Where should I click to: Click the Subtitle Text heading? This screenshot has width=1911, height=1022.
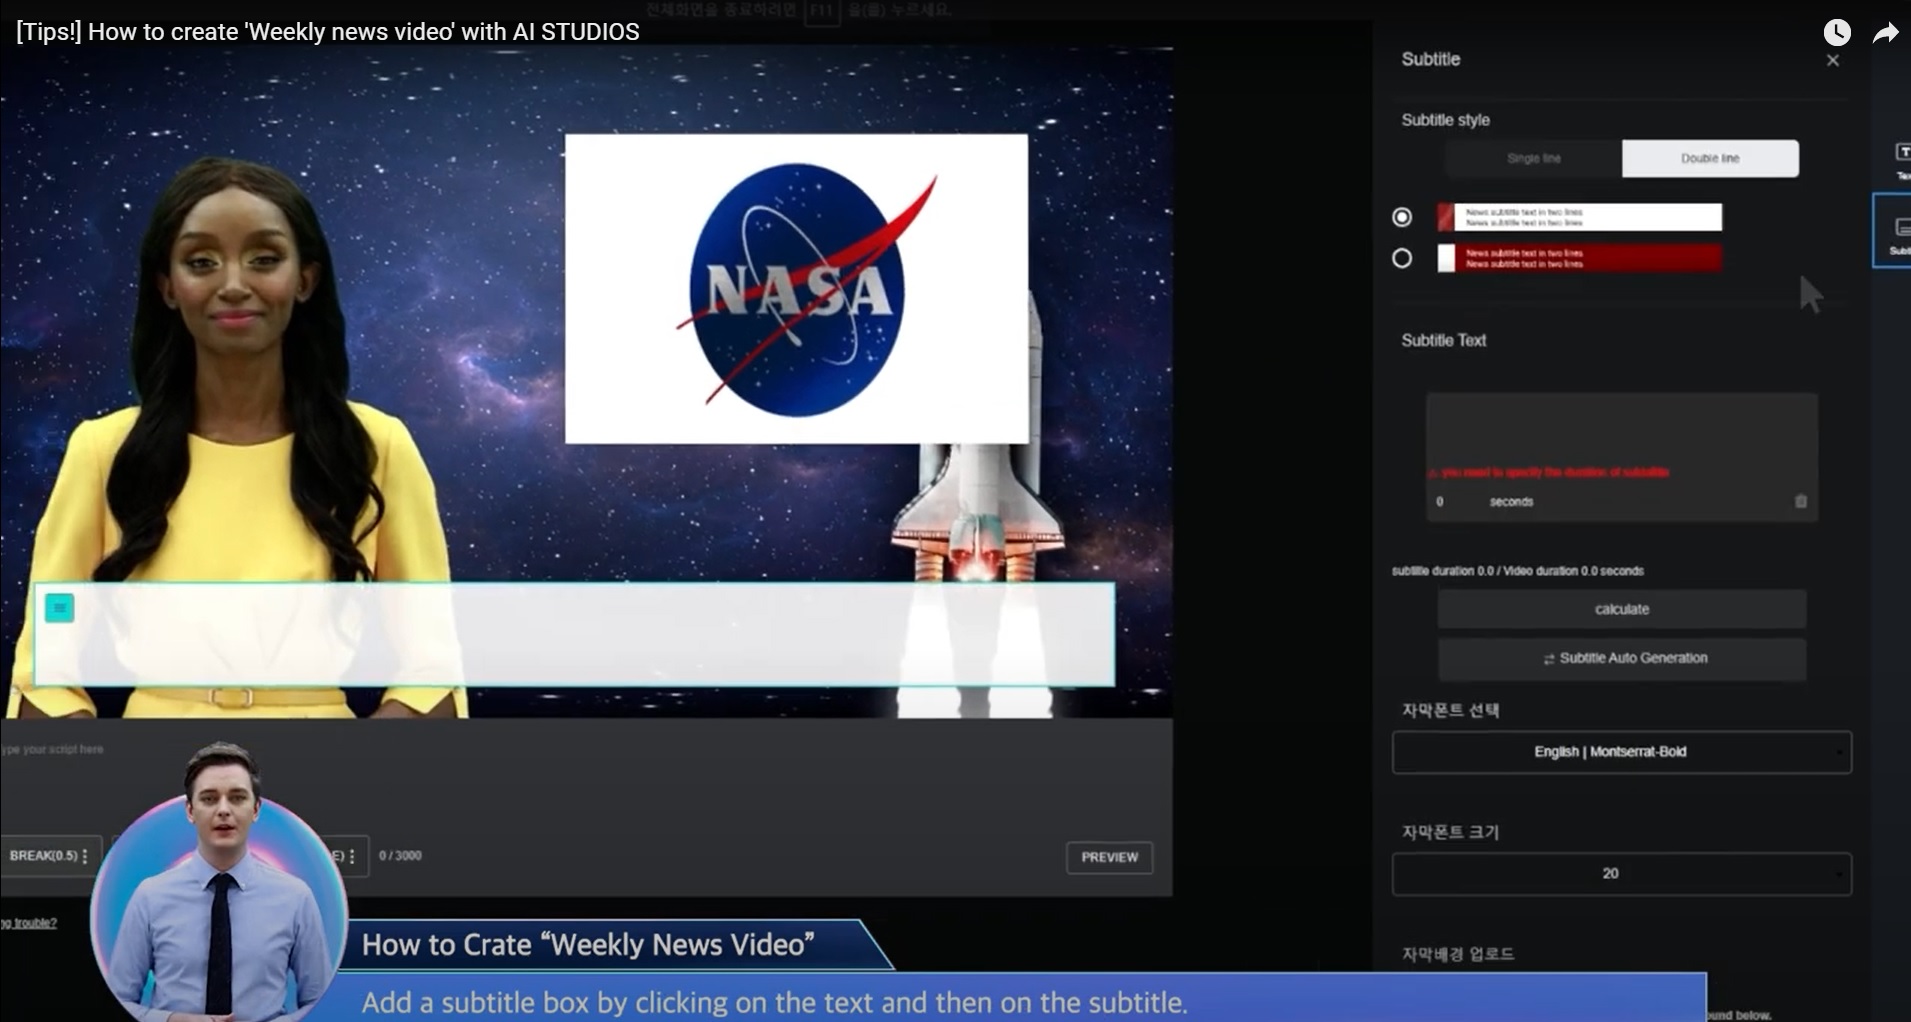1443,341
